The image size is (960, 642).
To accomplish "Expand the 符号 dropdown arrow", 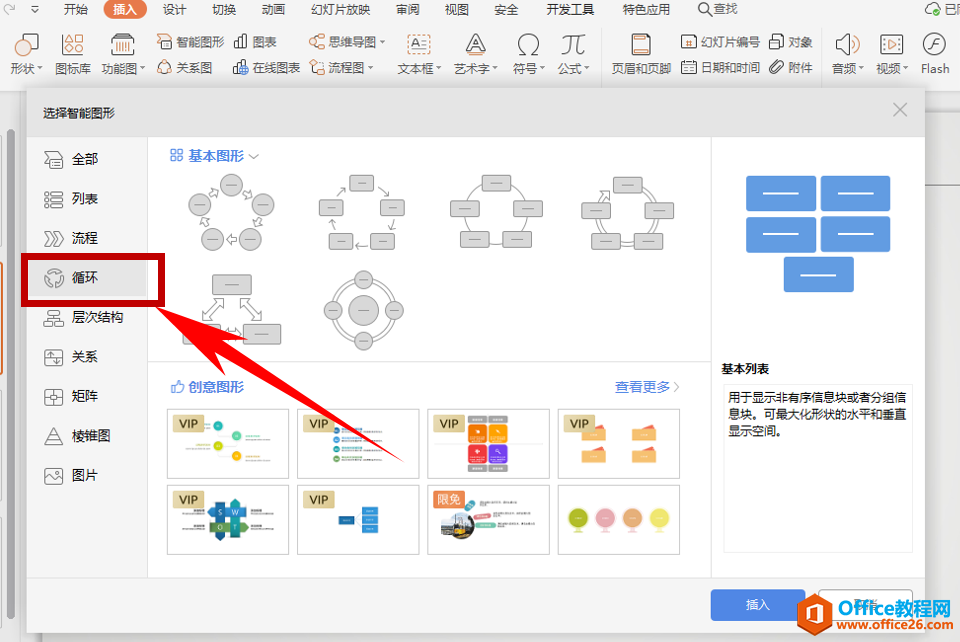I will (542, 69).
